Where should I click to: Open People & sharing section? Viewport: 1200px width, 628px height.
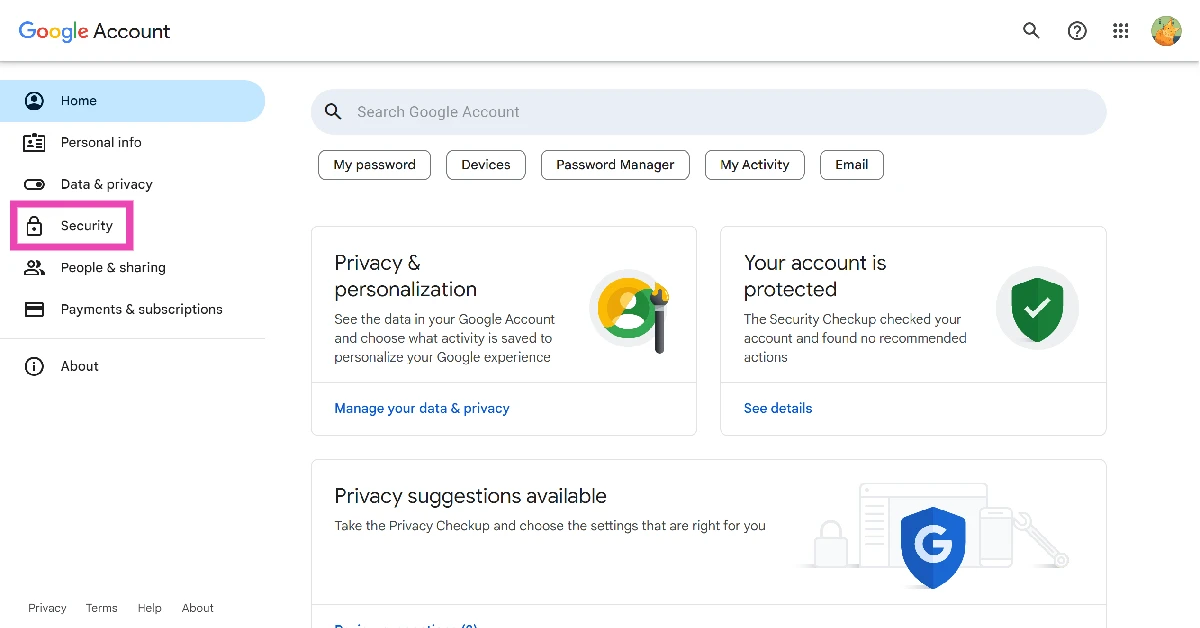[113, 268]
